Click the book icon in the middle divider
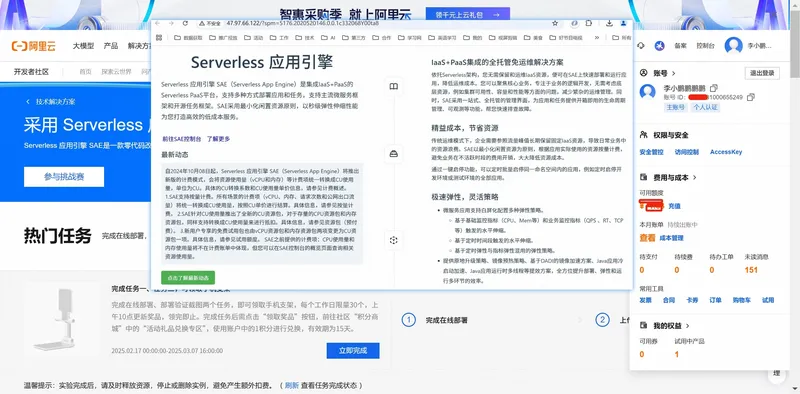The height and width of the screenshot is (394, 800). pos(393,87)
